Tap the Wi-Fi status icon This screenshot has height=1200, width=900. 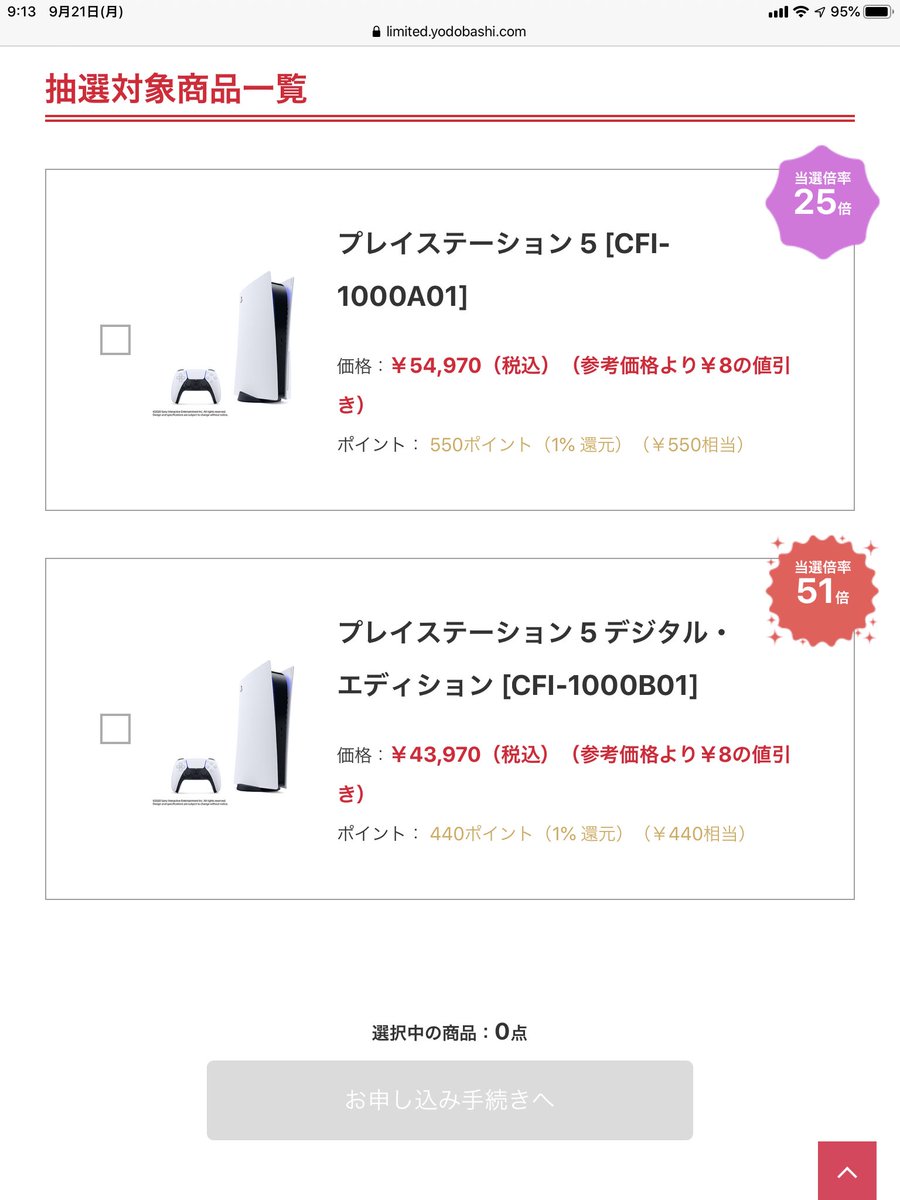pyautogui.click(x=801, y=12)
